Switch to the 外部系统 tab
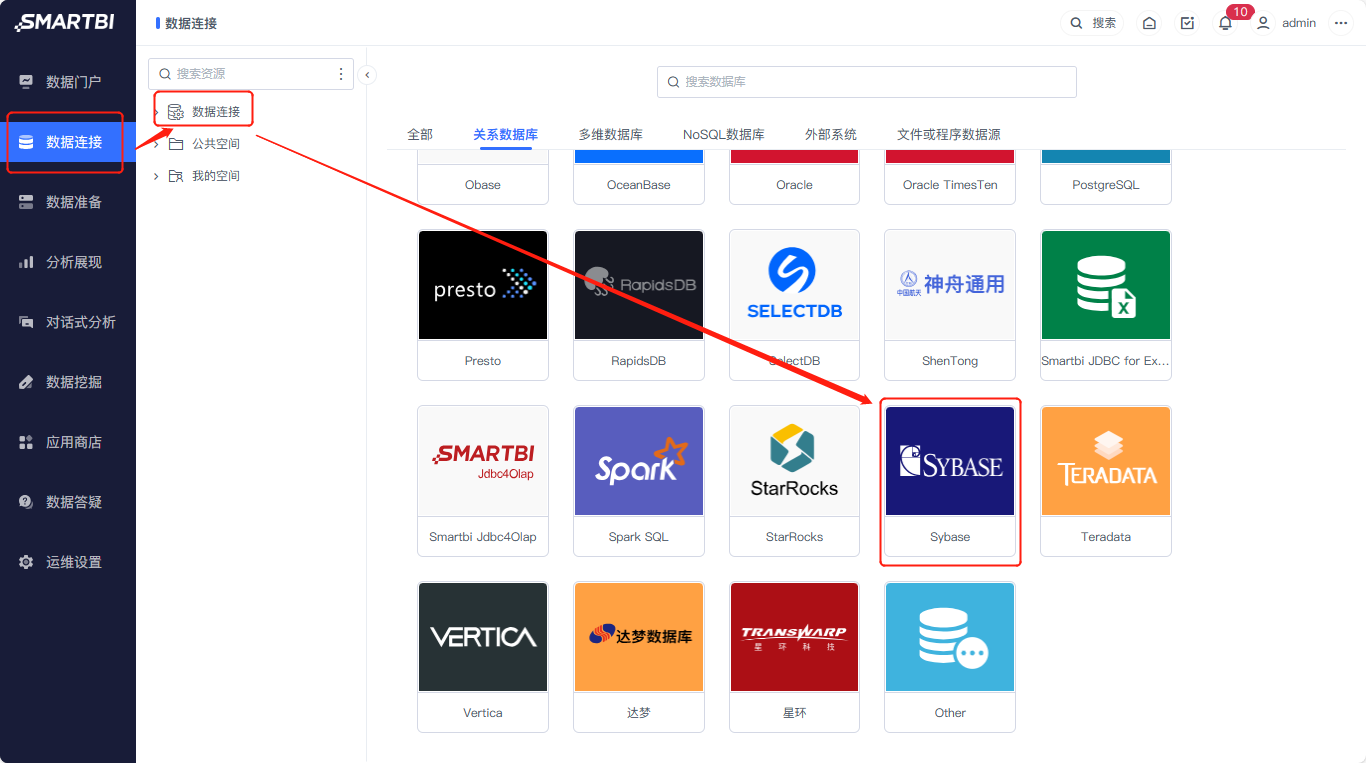 [831, 134]
